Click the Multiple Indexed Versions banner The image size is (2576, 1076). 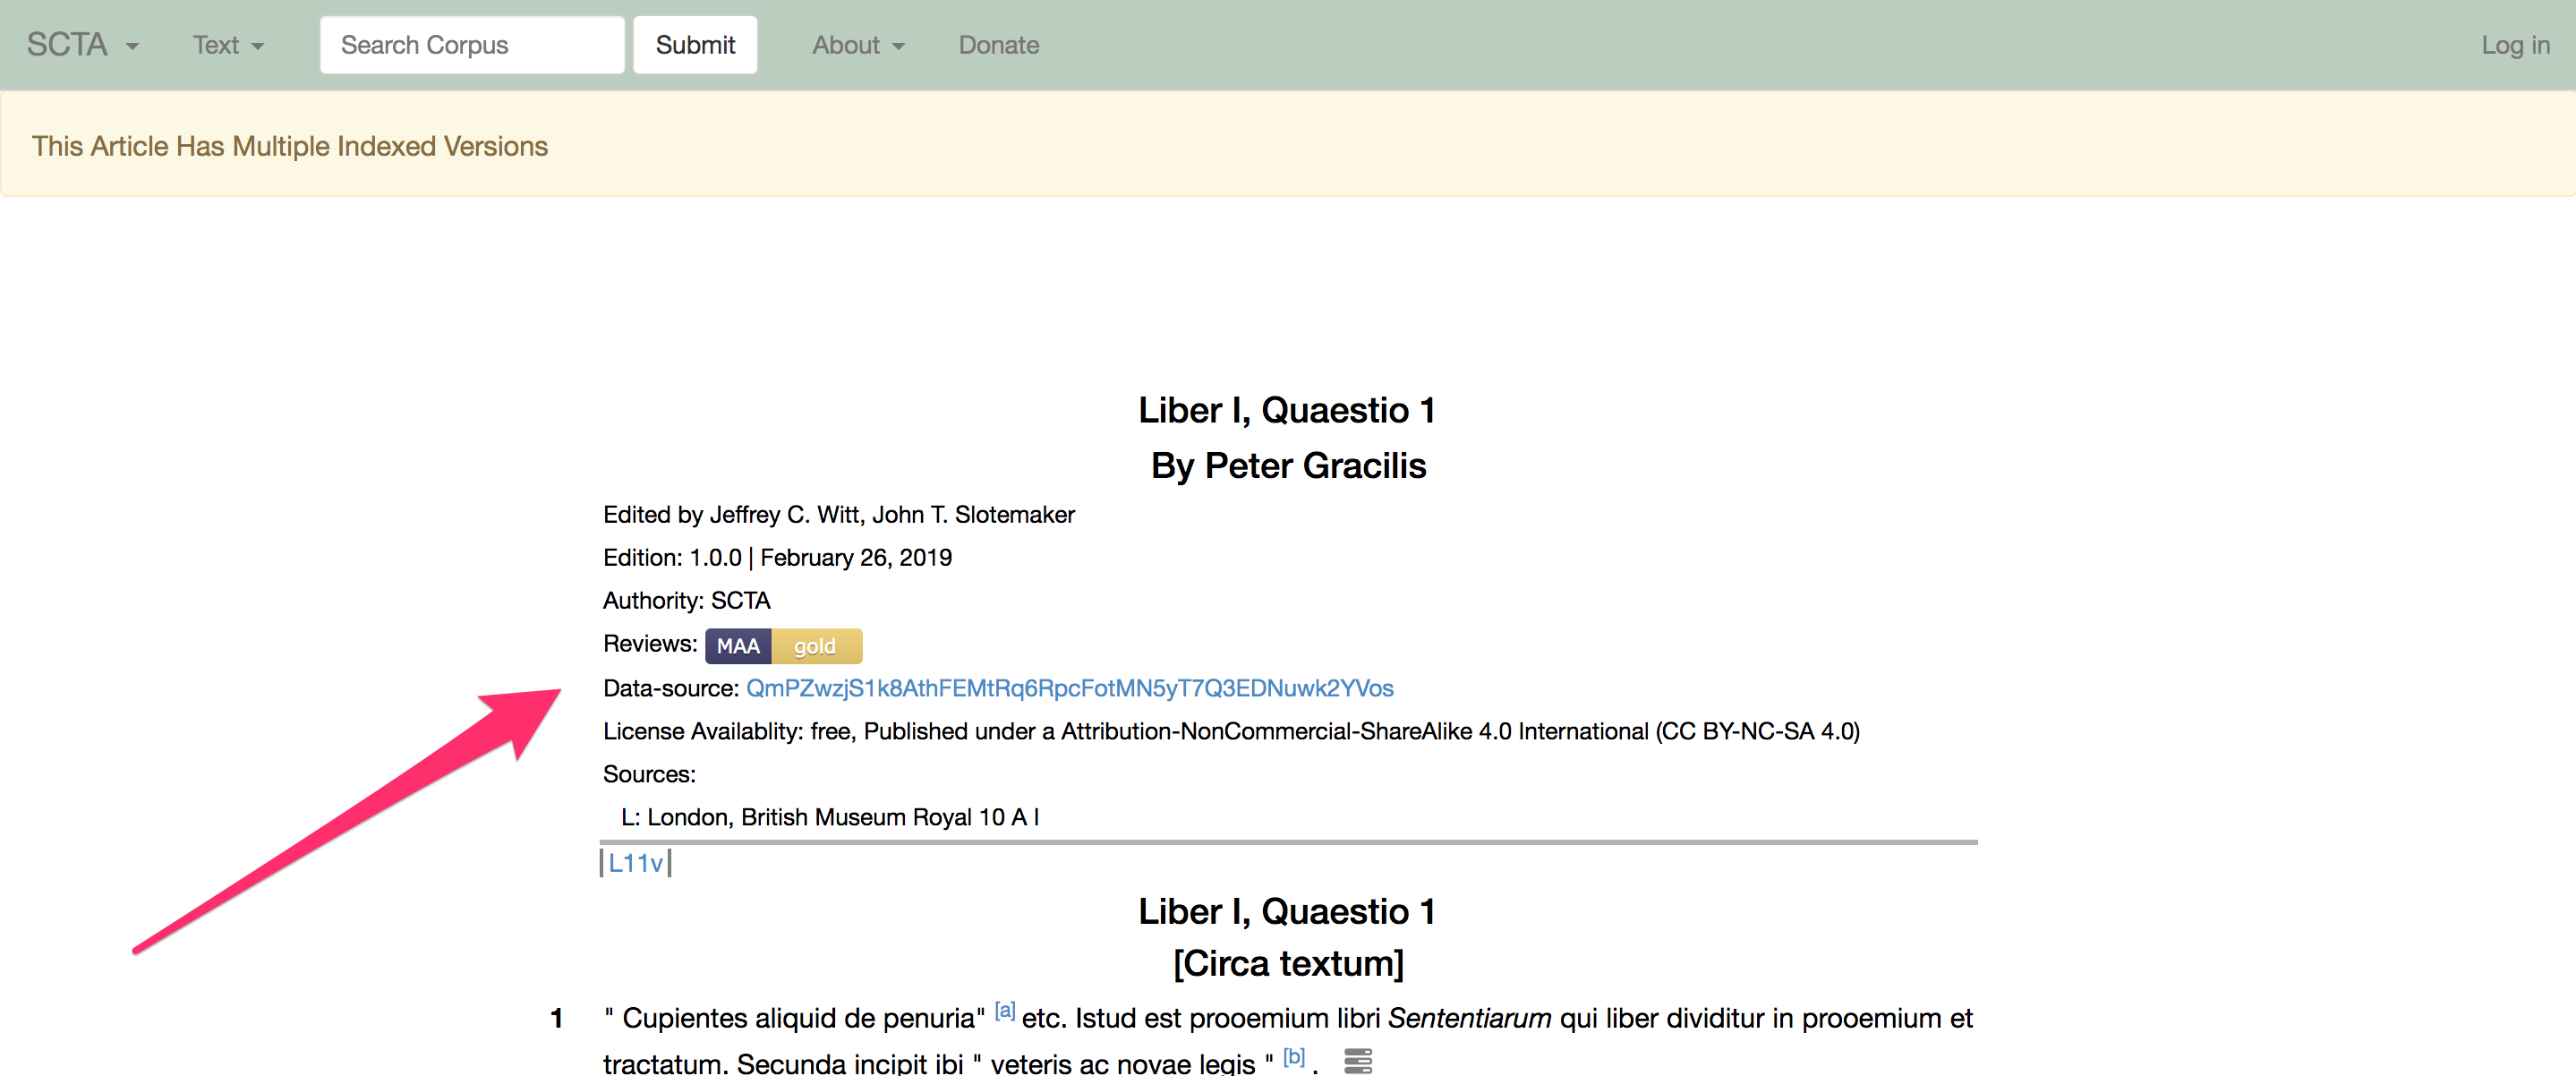[x=290, y=146]
